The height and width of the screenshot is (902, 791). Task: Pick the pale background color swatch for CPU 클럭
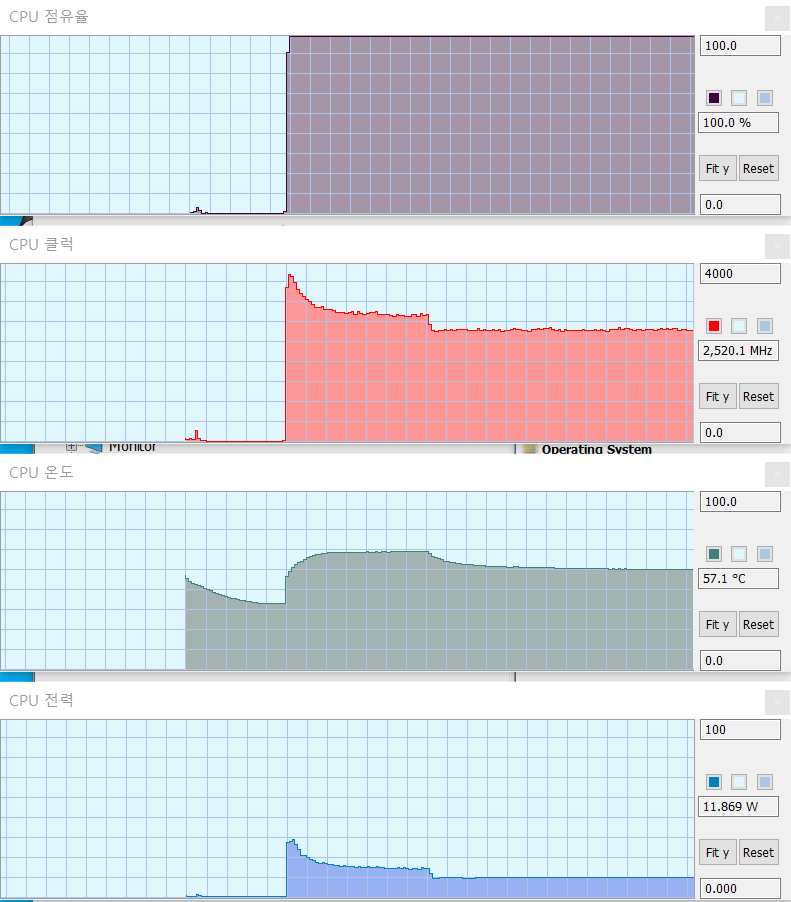point(739,326)
